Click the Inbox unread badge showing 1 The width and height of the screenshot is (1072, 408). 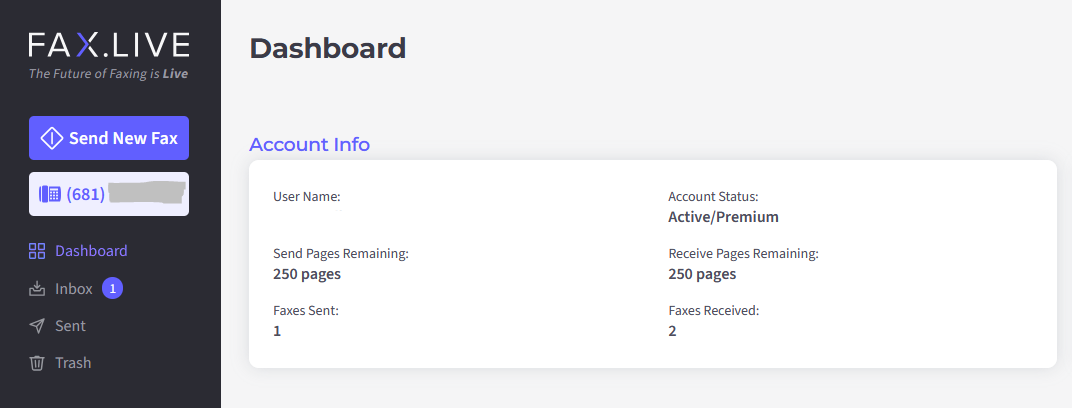click(113, 289)
